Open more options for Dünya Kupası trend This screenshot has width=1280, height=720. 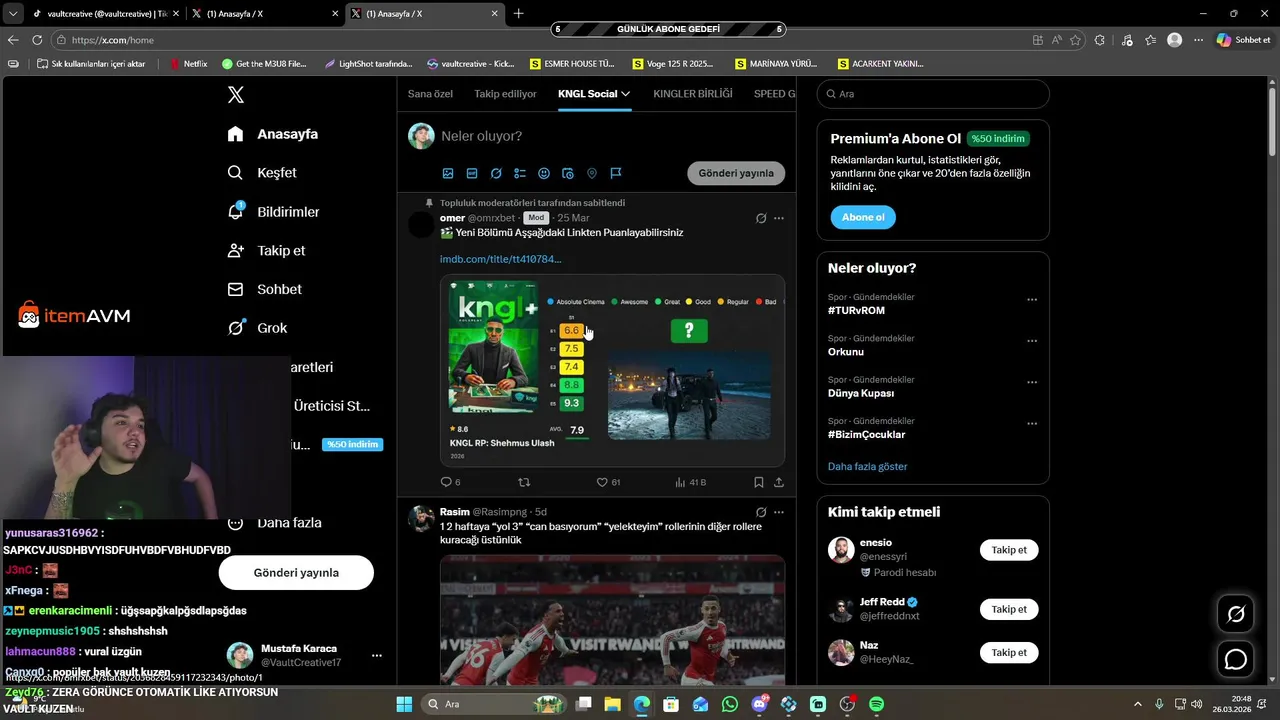pyautogui.click(x=1032, y=382)
